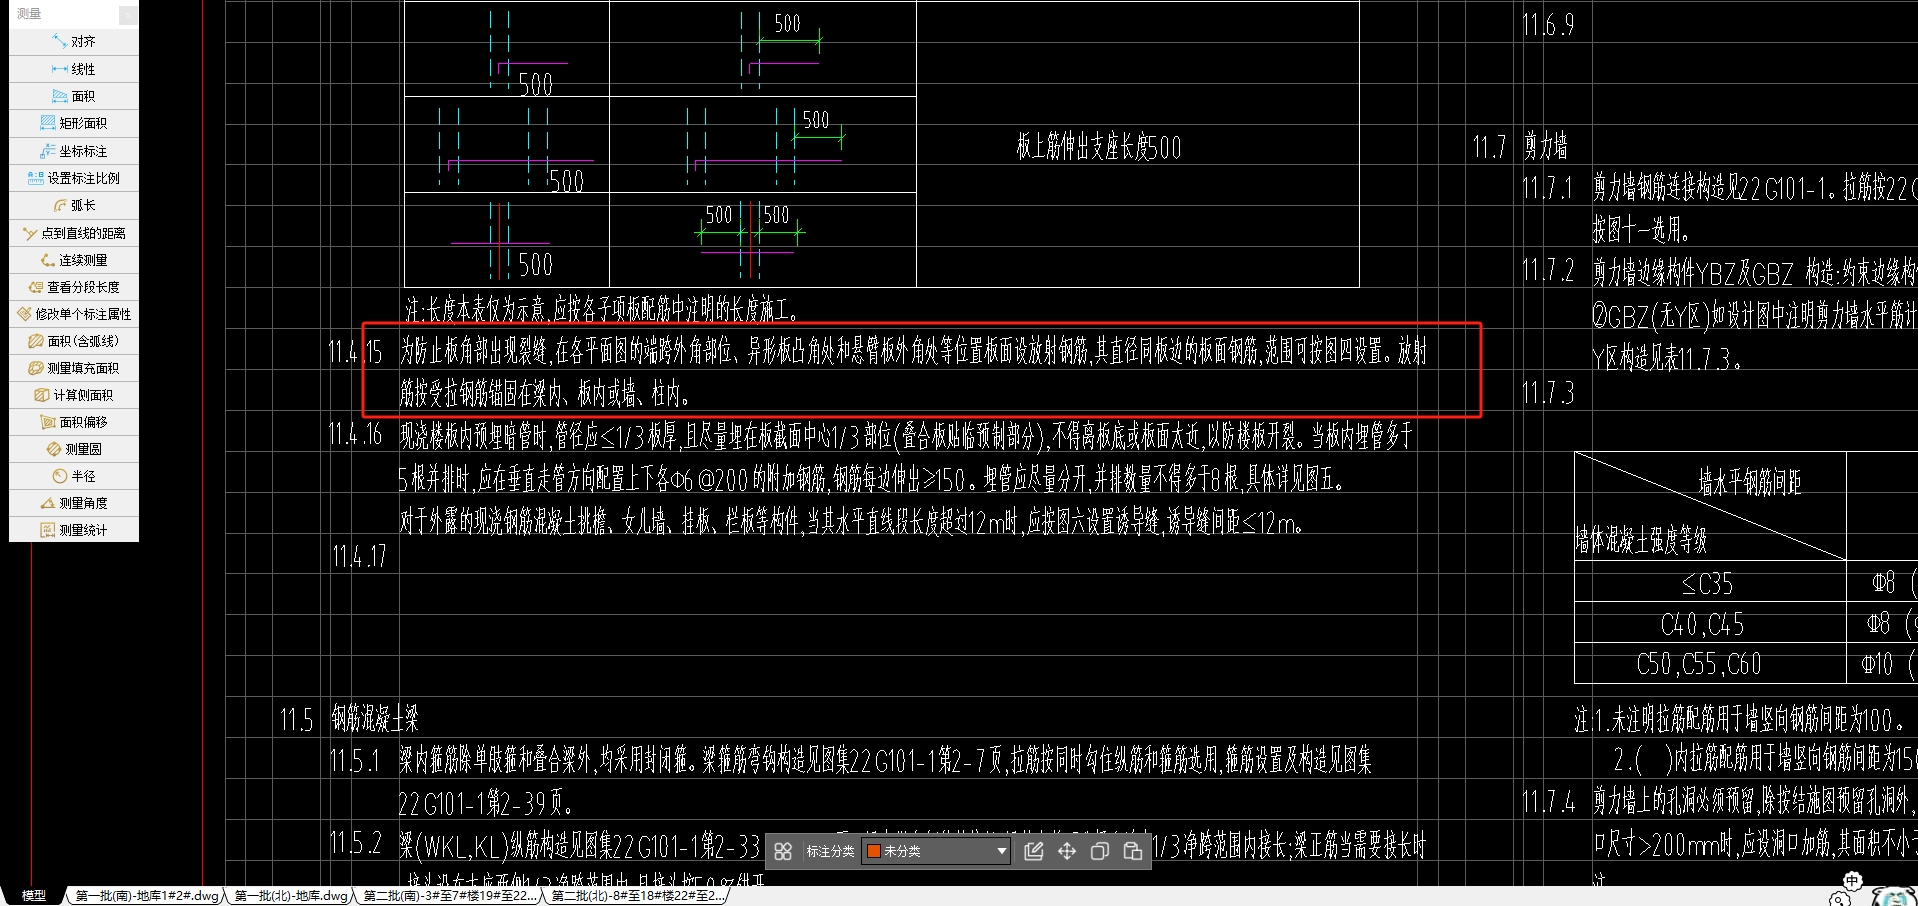The width and height of the screenshot is (1918, 906).
Task: Open 第二批(北)-8#至18#楼22#至2 tab
Action: 637,896
